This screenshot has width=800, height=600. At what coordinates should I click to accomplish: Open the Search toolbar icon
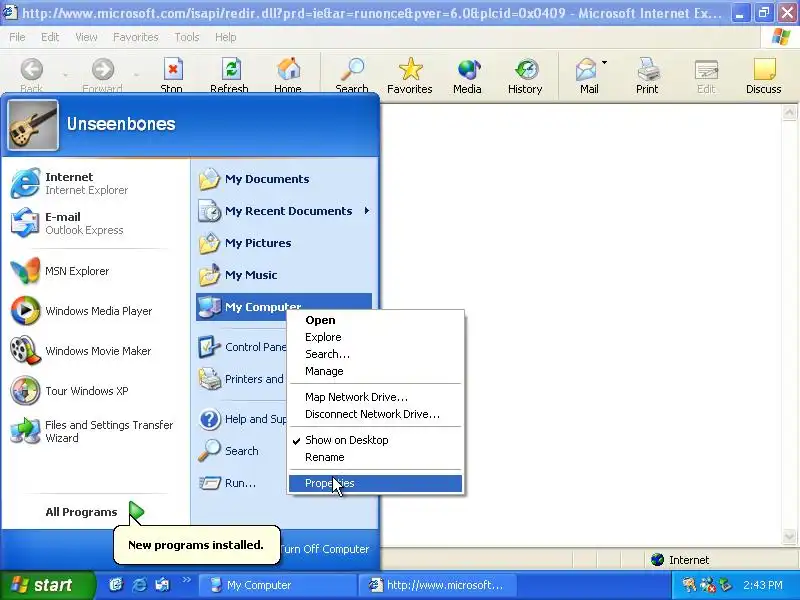(x=353, y=70)
